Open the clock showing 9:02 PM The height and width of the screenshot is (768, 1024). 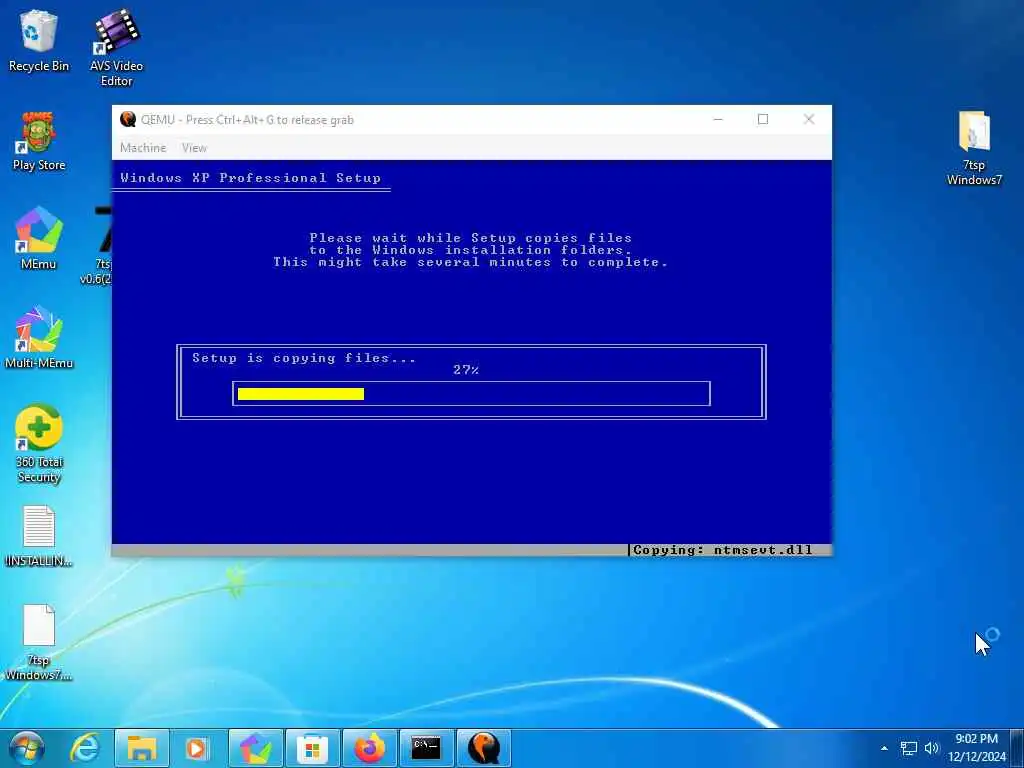click(x=977, y=748)
